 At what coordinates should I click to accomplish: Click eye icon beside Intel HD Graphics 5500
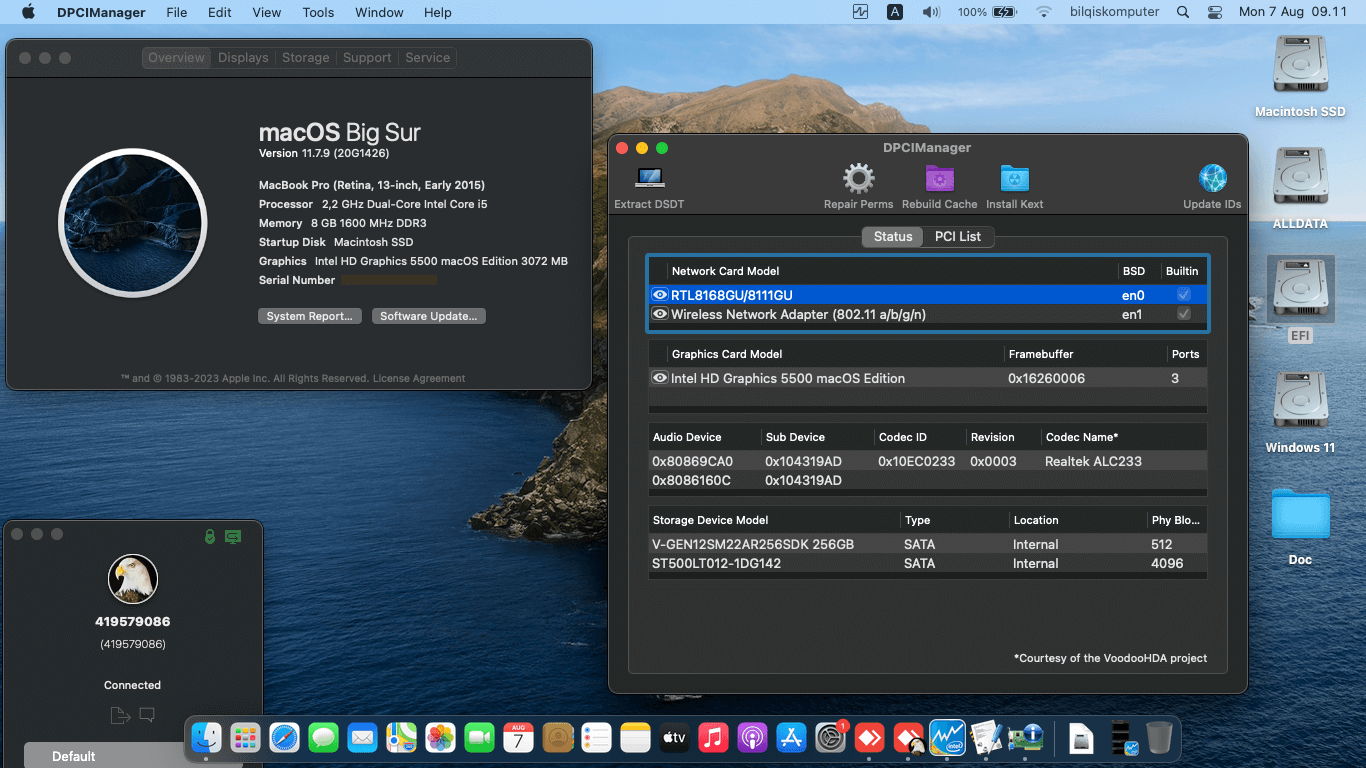pos(660,378)
